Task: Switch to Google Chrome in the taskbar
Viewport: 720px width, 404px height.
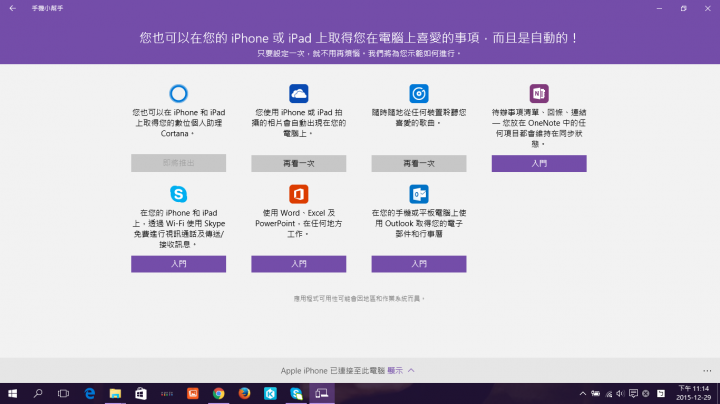Action: [219, 393]
